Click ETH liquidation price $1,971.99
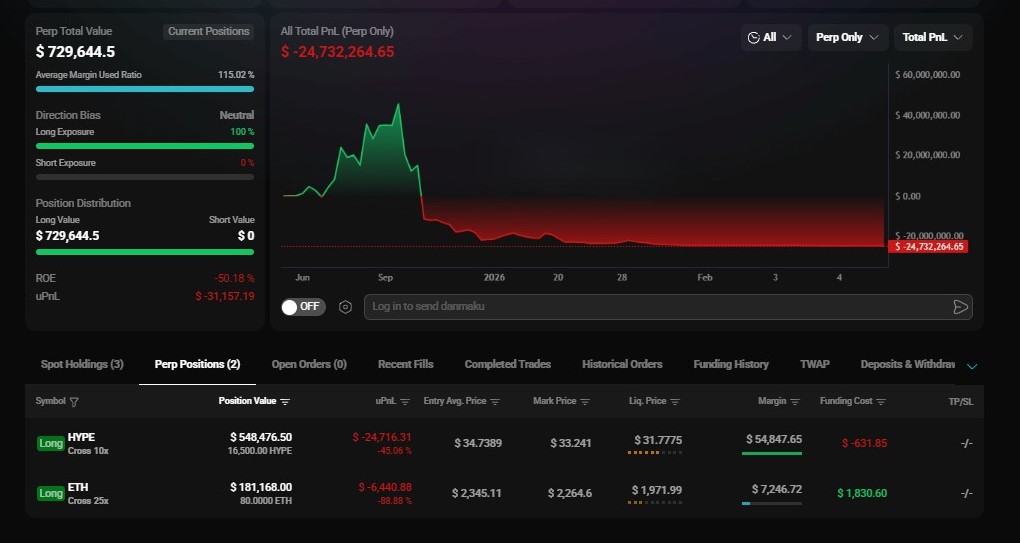This screenshot has height=543, width=1020. 657,490
